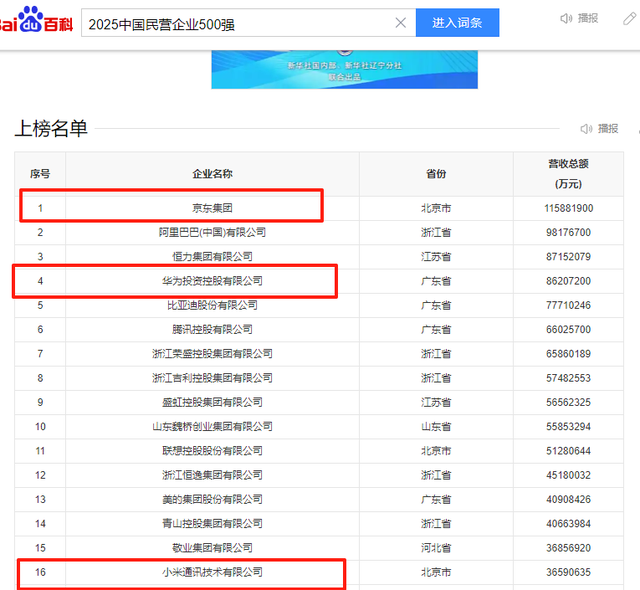Screen dimensions: 640x590
Task: Select the 浙江恒逸集团有限公司 cell
Action: (x=212, y=475)
